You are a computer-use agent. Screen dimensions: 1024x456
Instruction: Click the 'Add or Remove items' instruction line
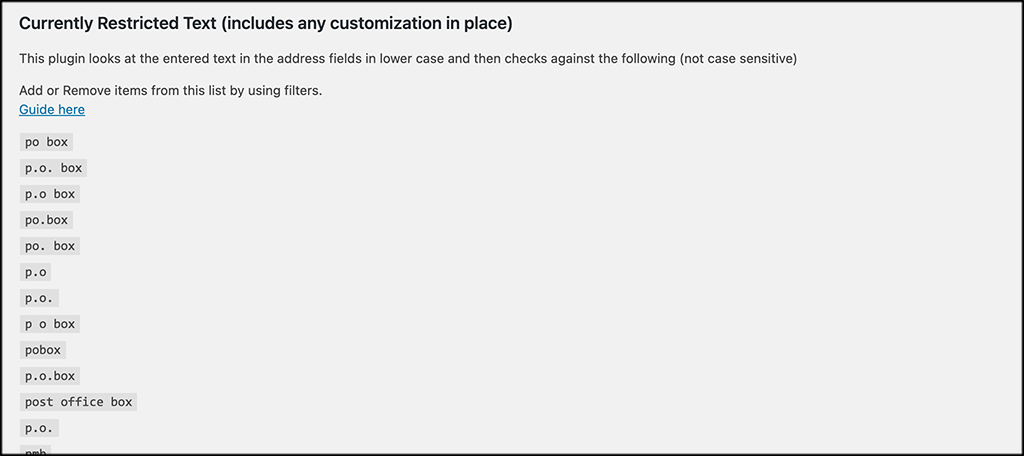tap(170, 91)
